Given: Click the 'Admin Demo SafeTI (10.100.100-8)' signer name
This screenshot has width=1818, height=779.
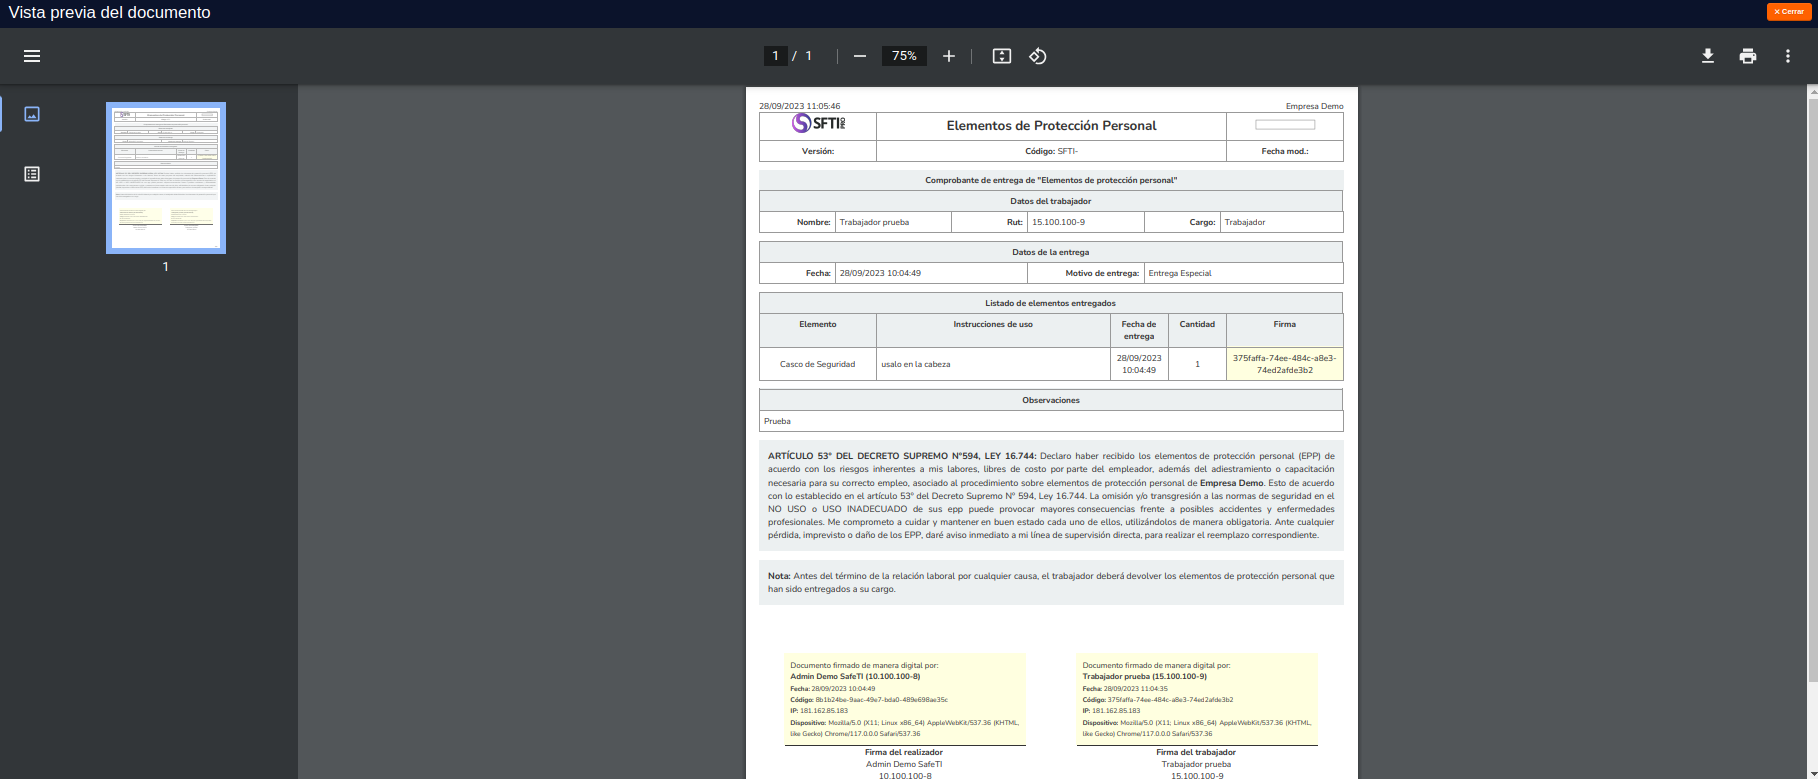Looking at the screenshot, I should click(855, 676).
